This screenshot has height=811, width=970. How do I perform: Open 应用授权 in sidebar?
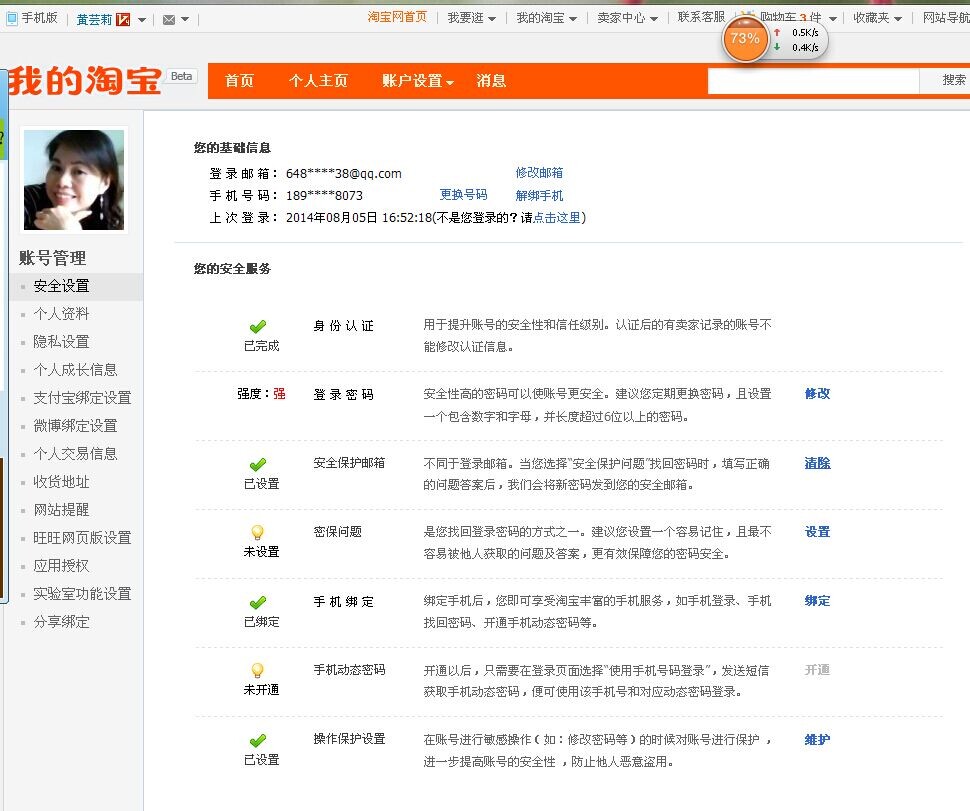tap(61, 565)
